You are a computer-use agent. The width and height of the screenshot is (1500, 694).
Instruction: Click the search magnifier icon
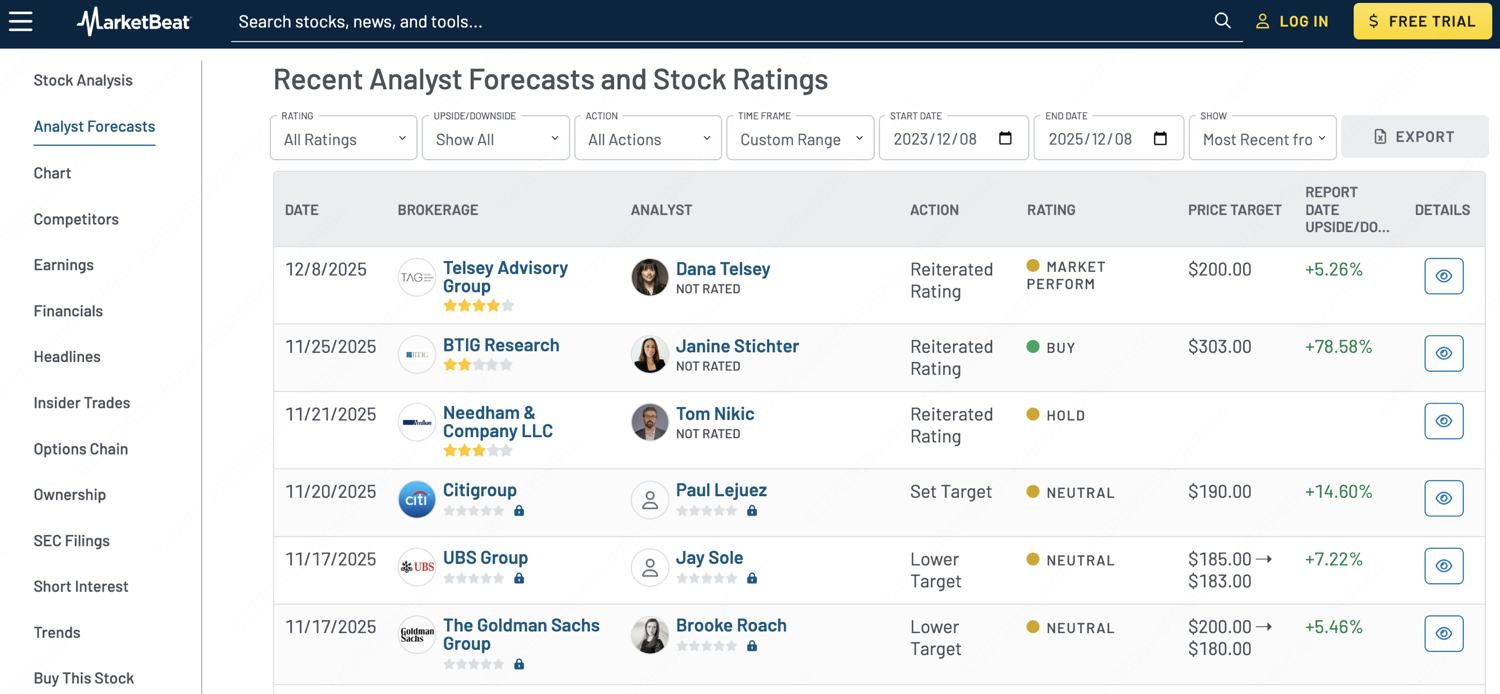pyautogui.click(x=1222, y=21)
